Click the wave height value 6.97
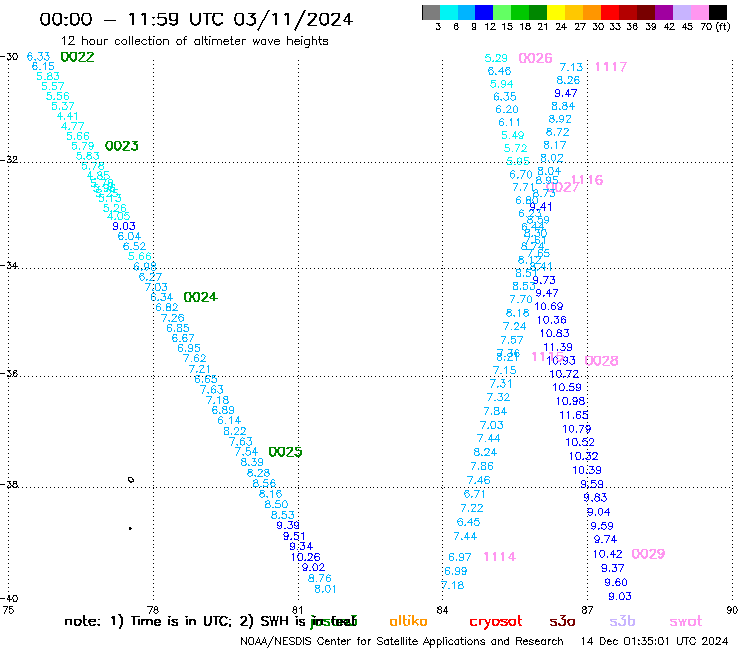 460,557
